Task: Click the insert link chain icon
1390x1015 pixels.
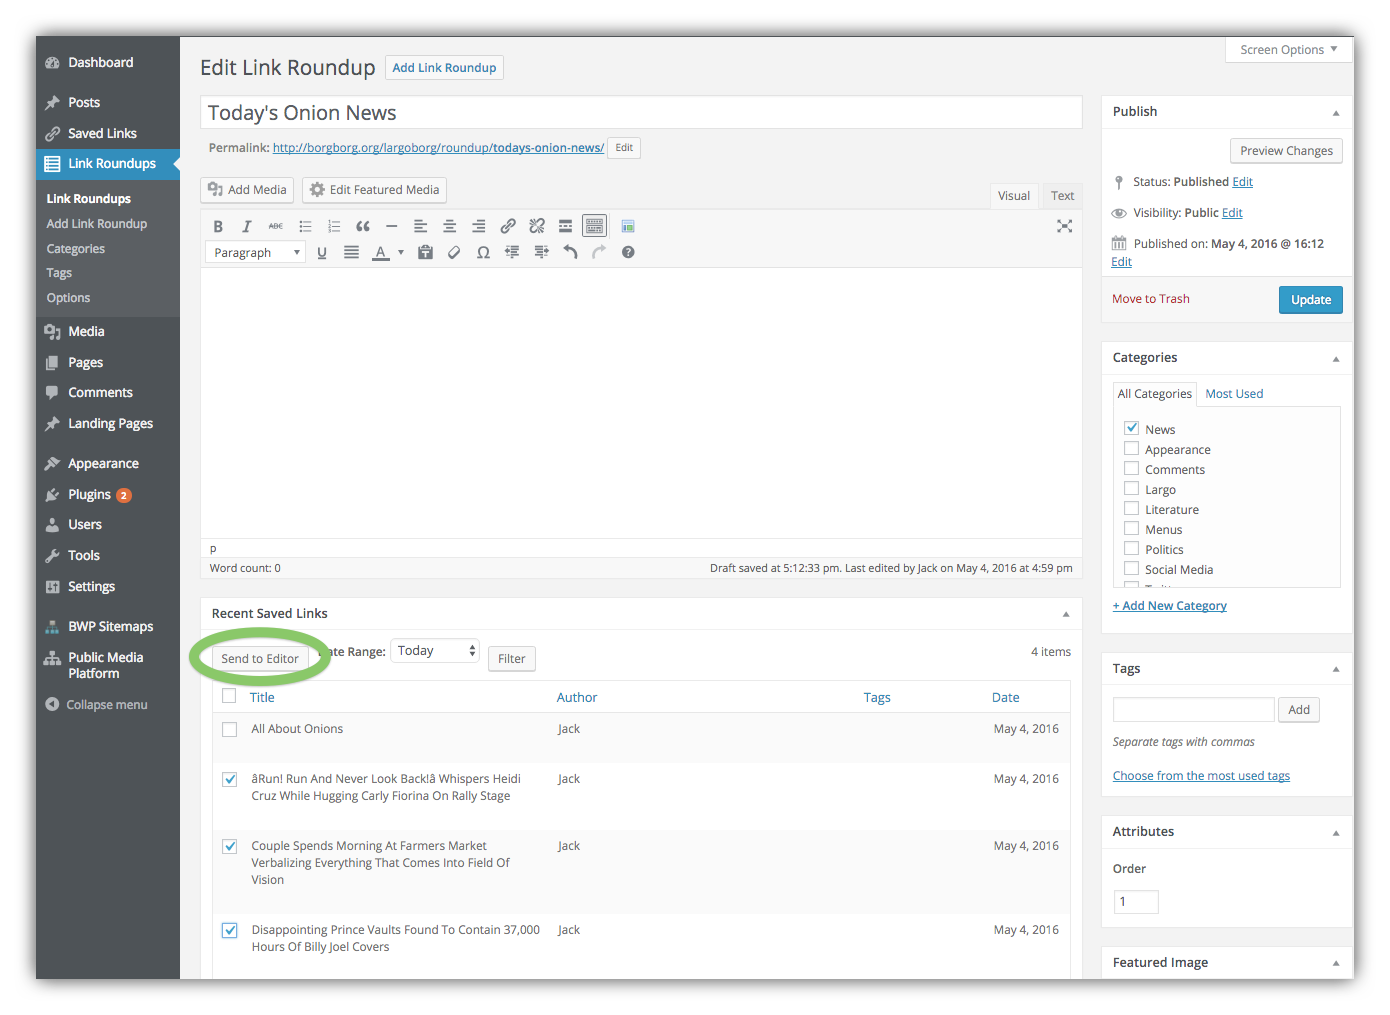Action: click(x=508, y=226)
